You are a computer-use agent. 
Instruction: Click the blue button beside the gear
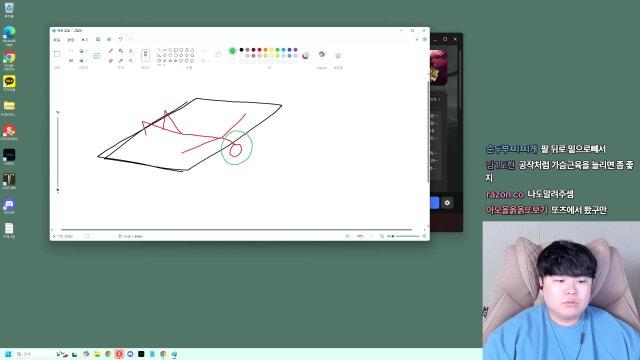coord(435,203)
